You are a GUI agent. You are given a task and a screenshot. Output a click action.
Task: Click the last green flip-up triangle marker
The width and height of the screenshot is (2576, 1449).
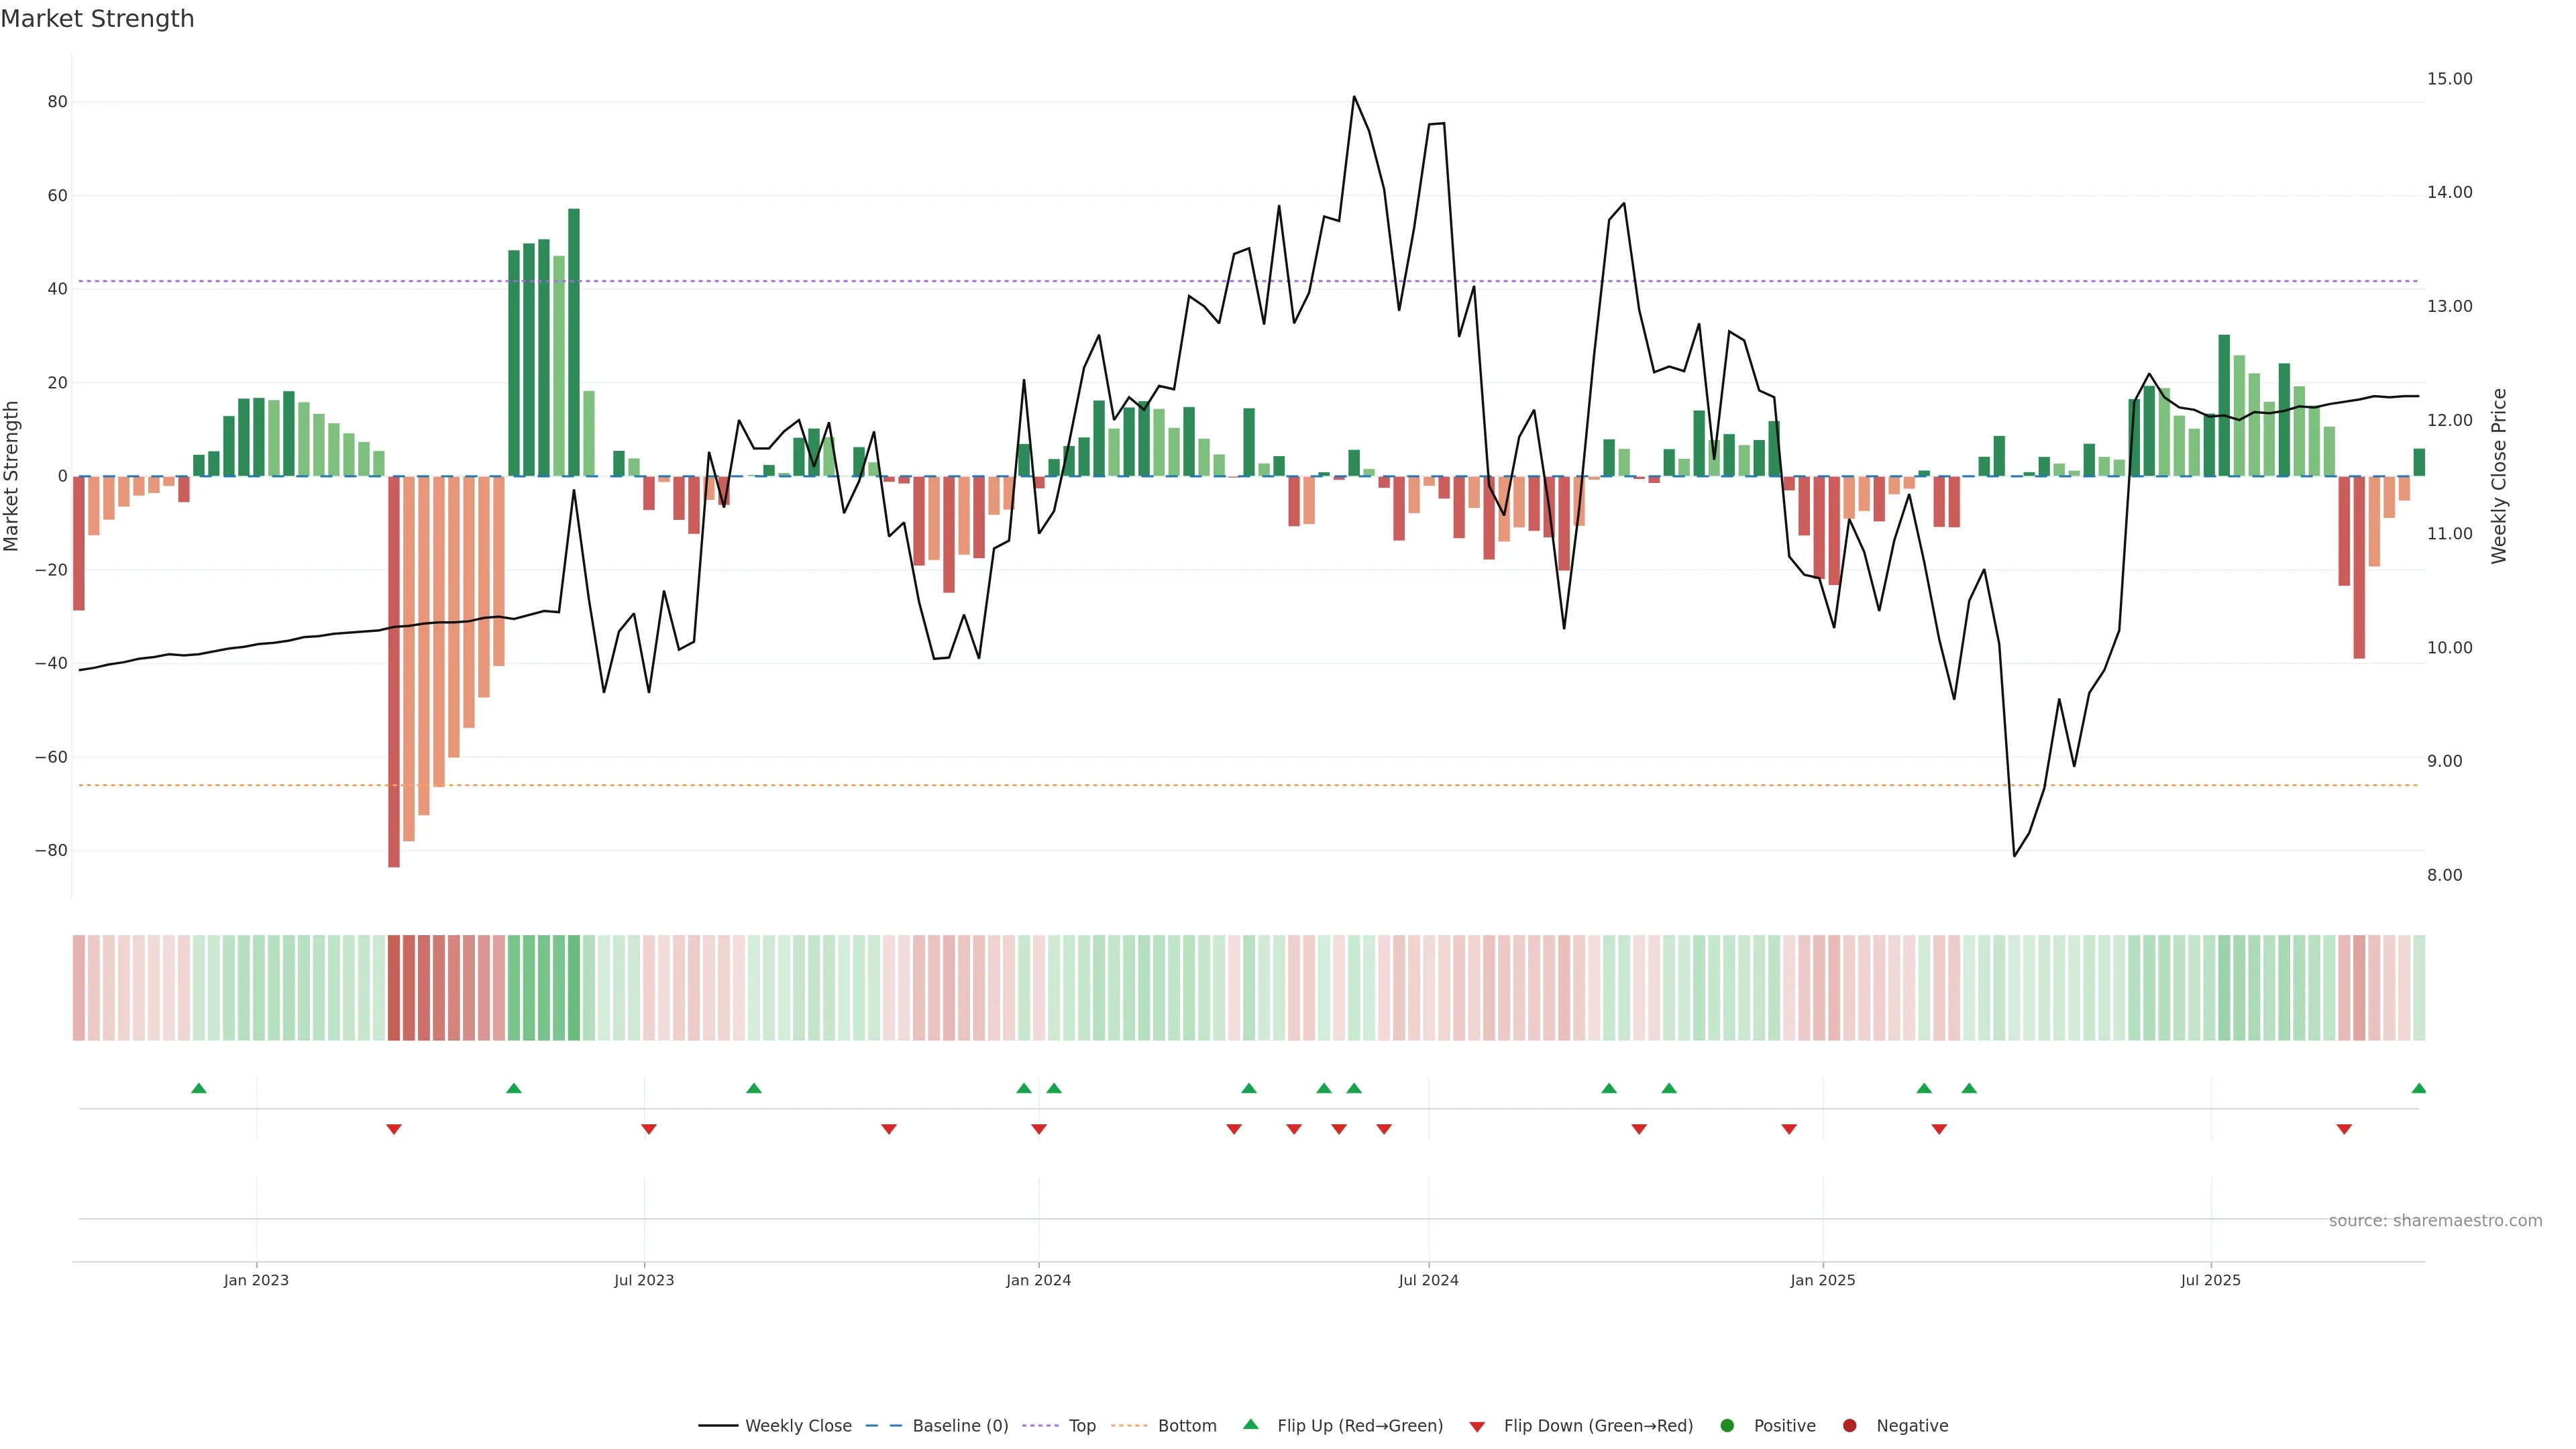click(x=2418, y=1088)
